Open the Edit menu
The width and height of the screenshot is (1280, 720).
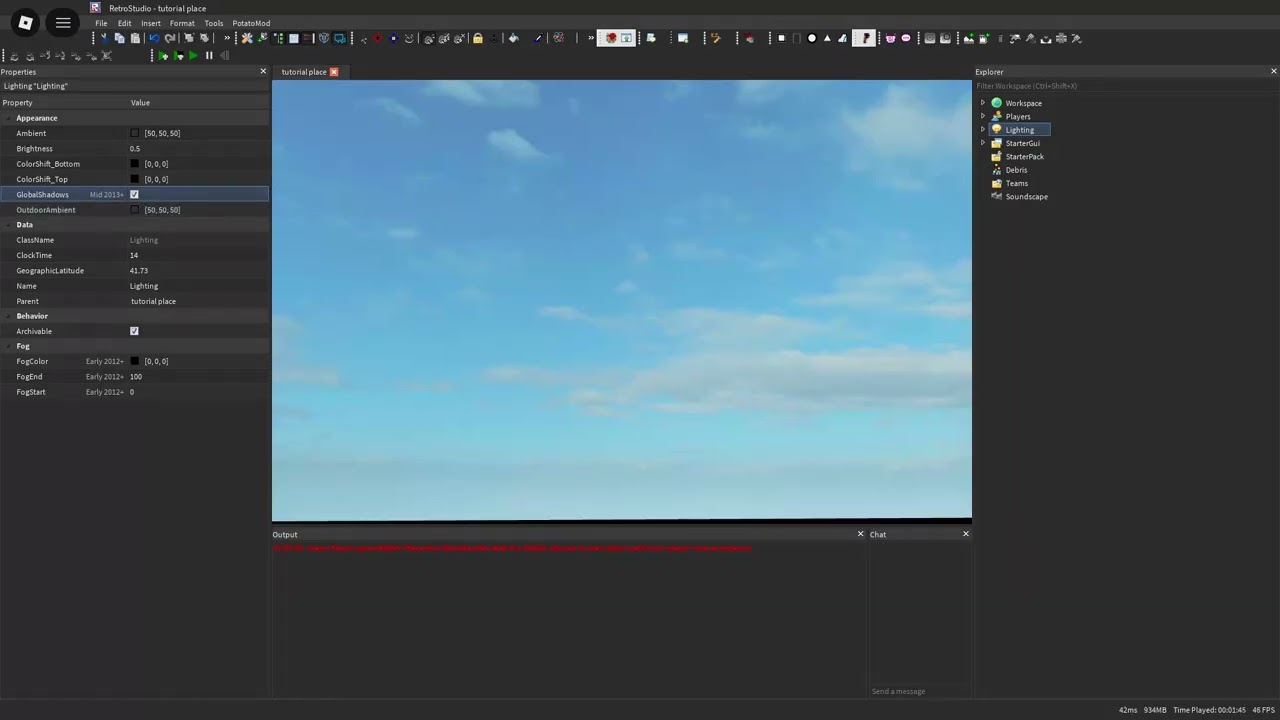point(124,23)
